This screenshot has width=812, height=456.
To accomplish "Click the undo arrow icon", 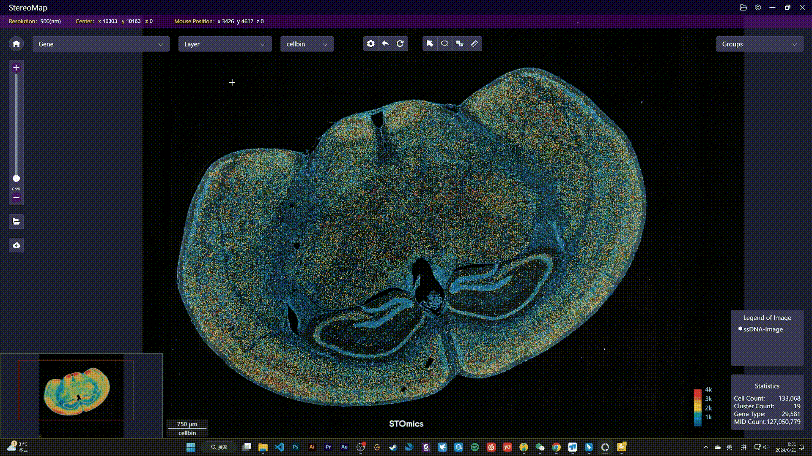I will tap(385, 44).
